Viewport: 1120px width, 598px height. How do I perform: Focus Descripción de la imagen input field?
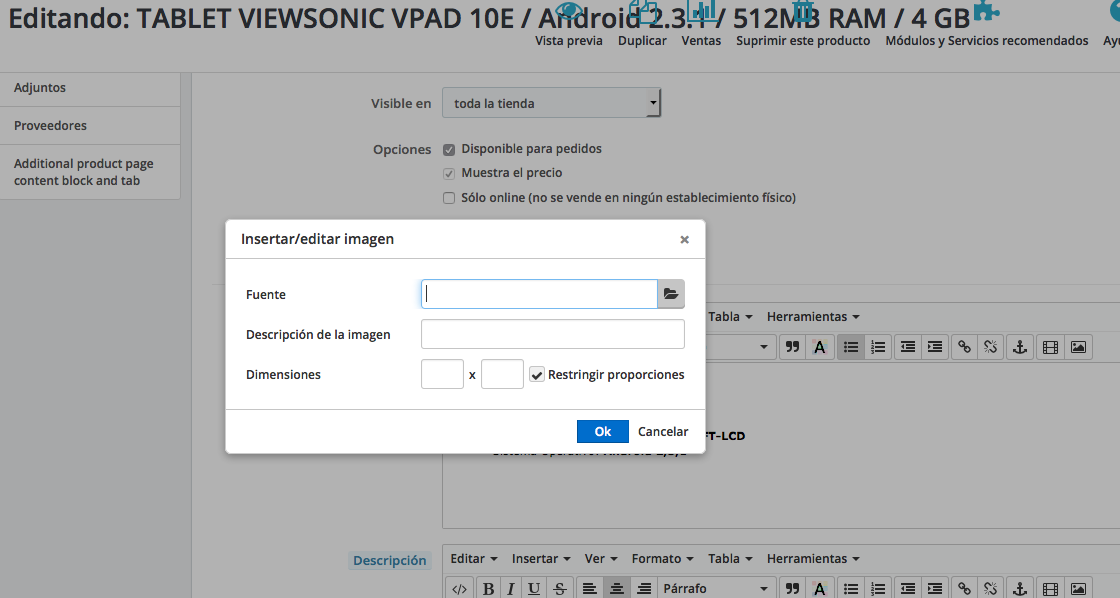pyautogui.click(x=553, y=334)
